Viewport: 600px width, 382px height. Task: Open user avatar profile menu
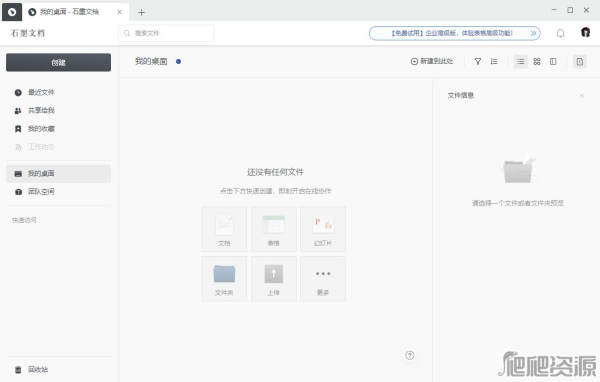pyautogui.click(x=585, y=33)
